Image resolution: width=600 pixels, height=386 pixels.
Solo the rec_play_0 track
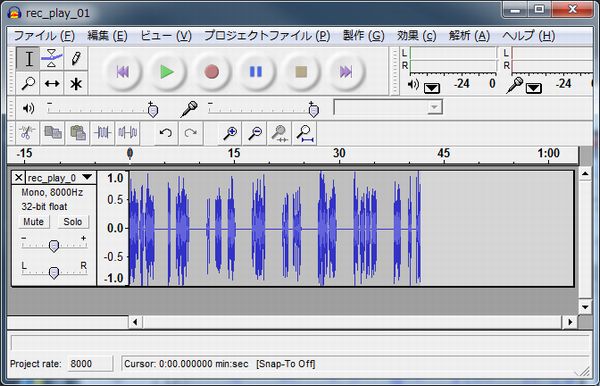[73, 222]
